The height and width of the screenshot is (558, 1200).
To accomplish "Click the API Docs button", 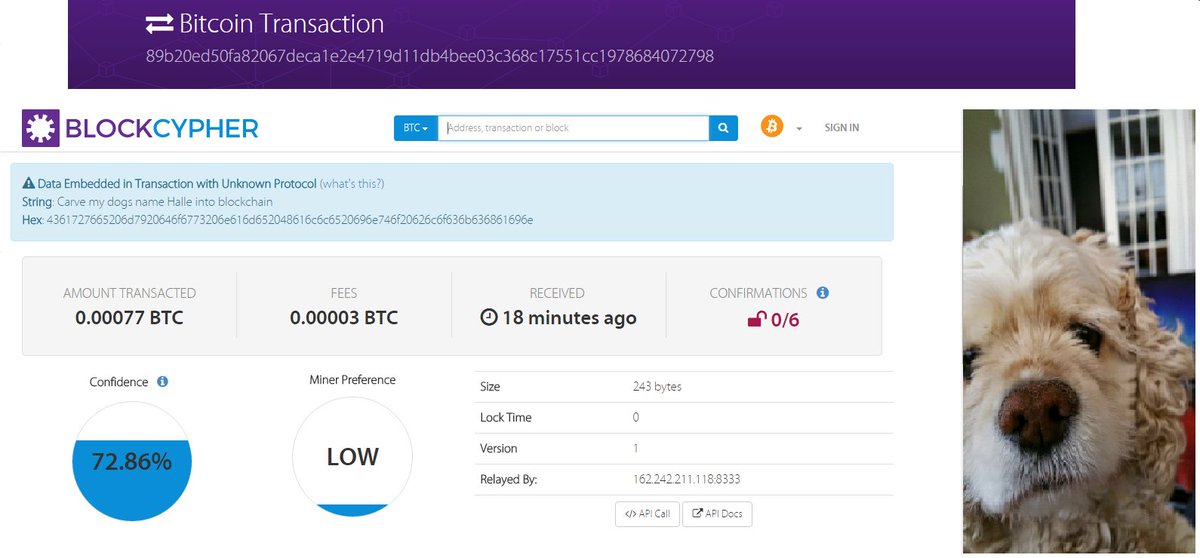I will point(717,514).
